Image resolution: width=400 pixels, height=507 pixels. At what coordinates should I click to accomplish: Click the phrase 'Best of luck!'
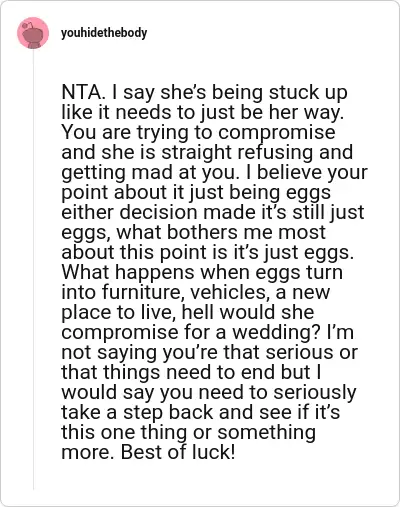click(178, 452)
